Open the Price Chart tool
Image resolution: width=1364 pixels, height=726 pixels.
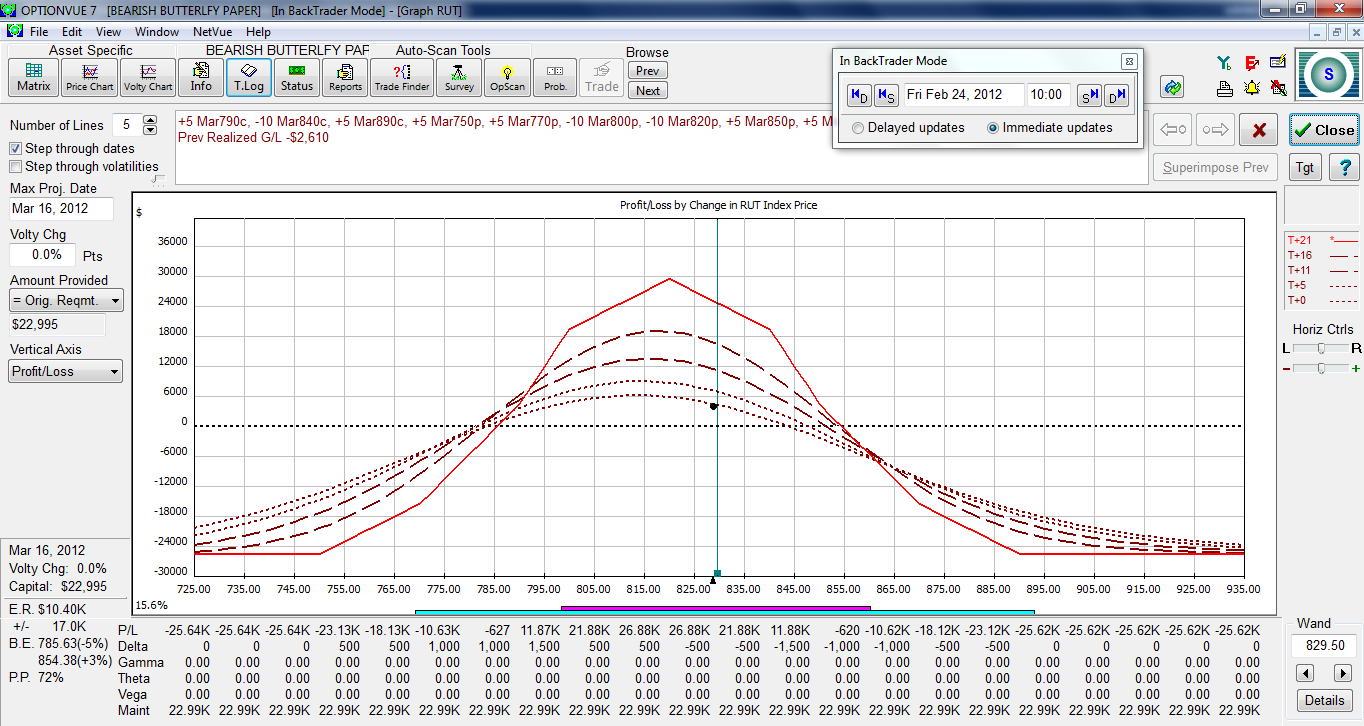pos(90,76)
